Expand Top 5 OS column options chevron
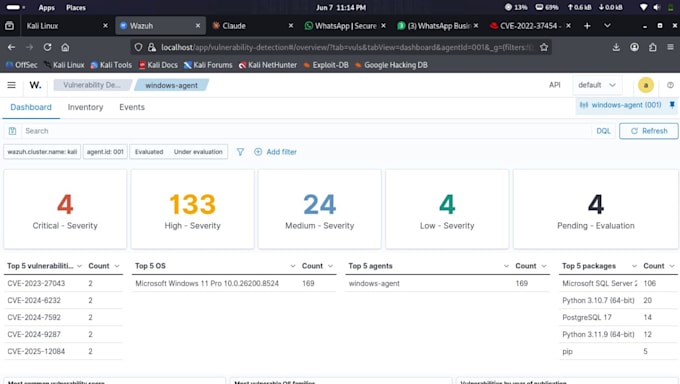The image size is (680, 384). (293, 266)
